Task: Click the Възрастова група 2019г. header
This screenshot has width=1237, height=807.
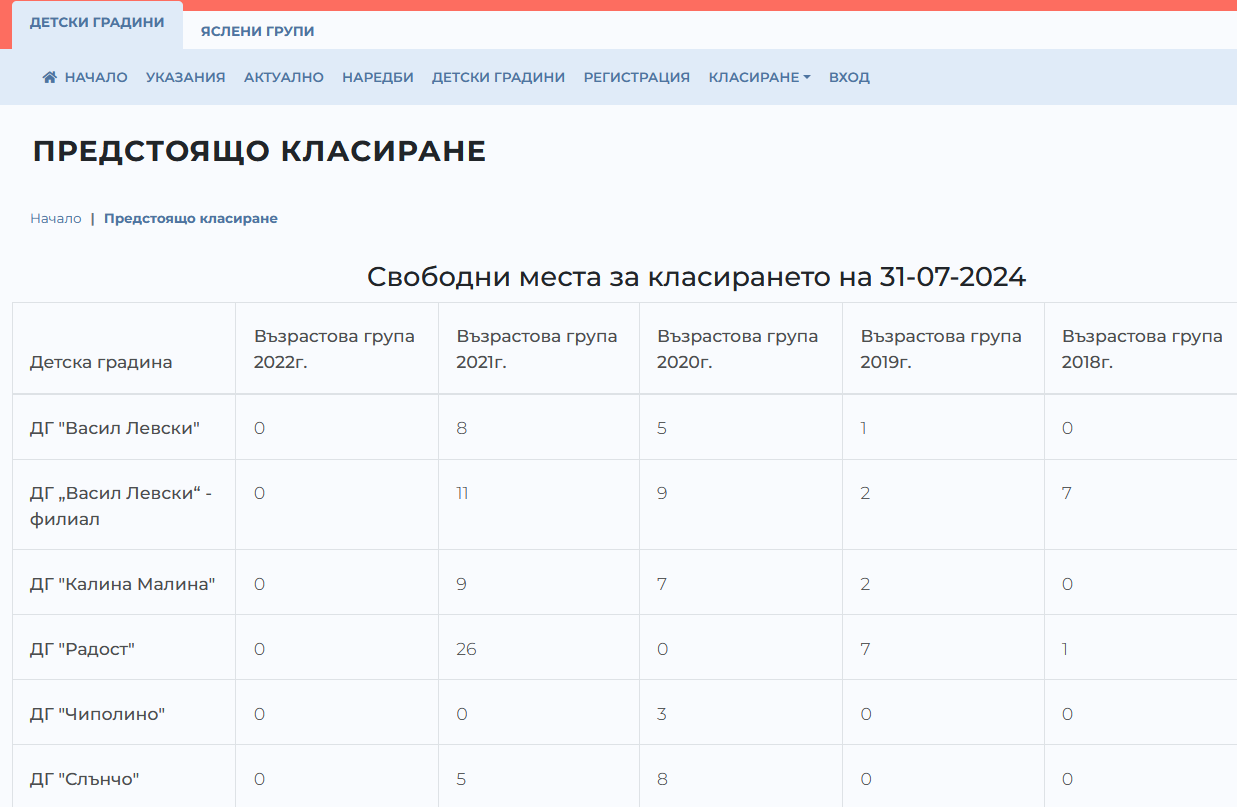Action: [941, 349]
